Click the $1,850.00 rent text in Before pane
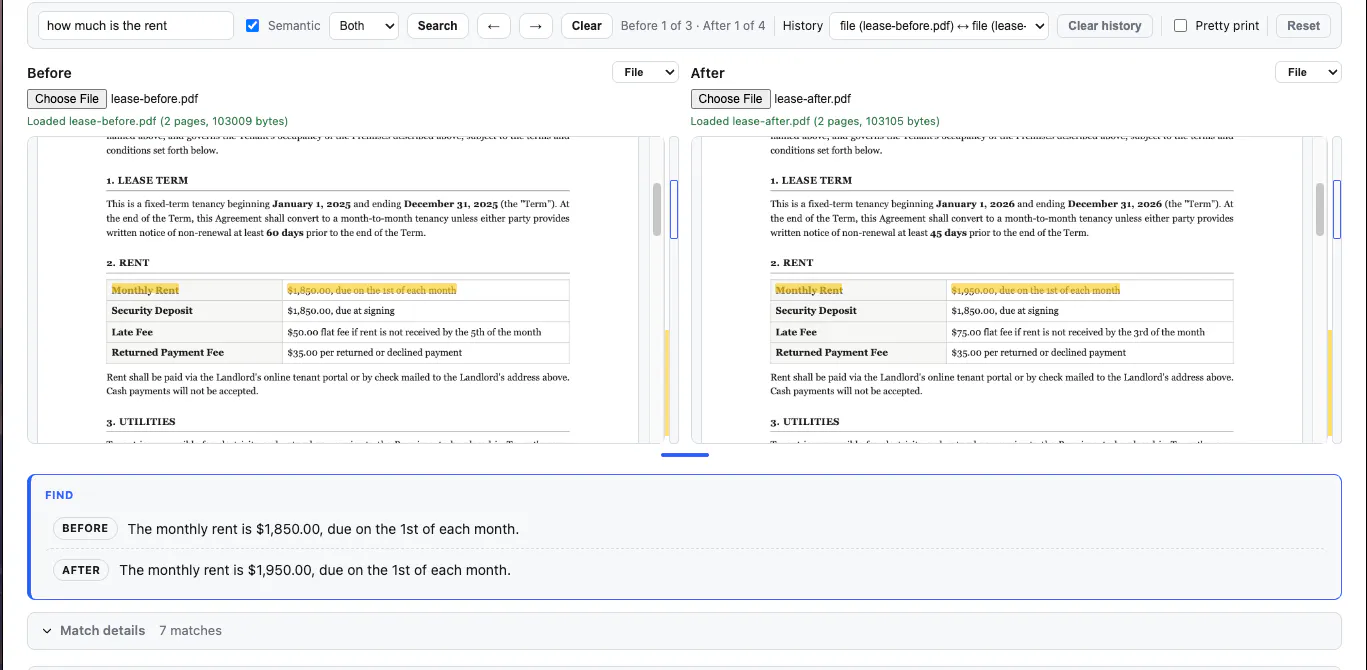Image resolution: width=1367 pixels, height=670 pixels. [x=371, y=290]
